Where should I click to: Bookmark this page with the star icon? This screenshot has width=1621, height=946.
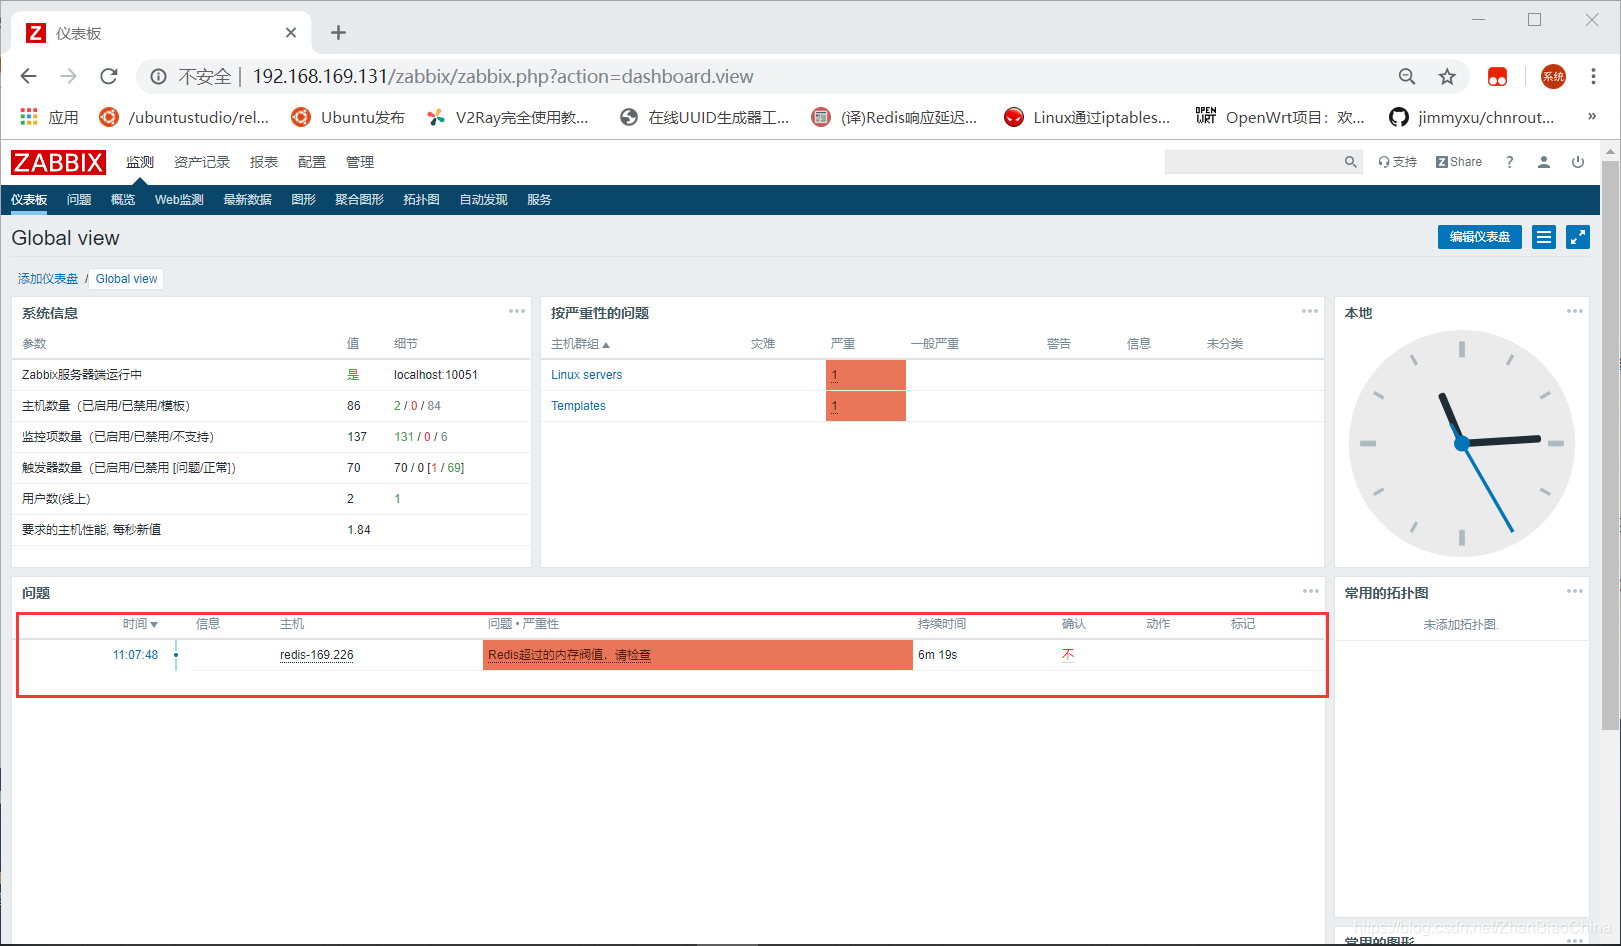click(1447, 76)
